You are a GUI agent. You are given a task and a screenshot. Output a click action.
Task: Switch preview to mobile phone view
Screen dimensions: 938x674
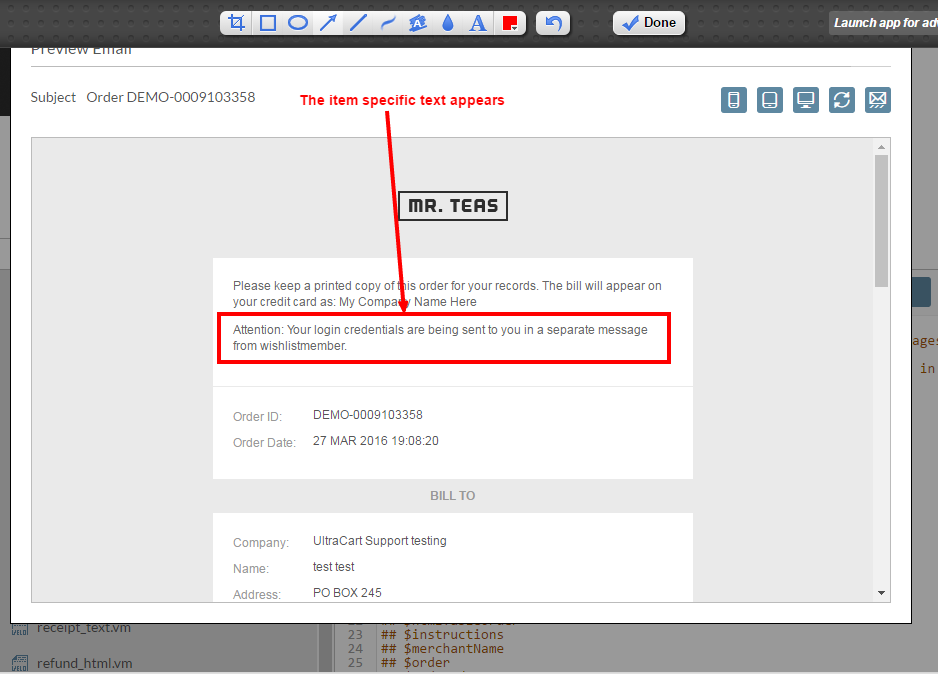[733, 100]
